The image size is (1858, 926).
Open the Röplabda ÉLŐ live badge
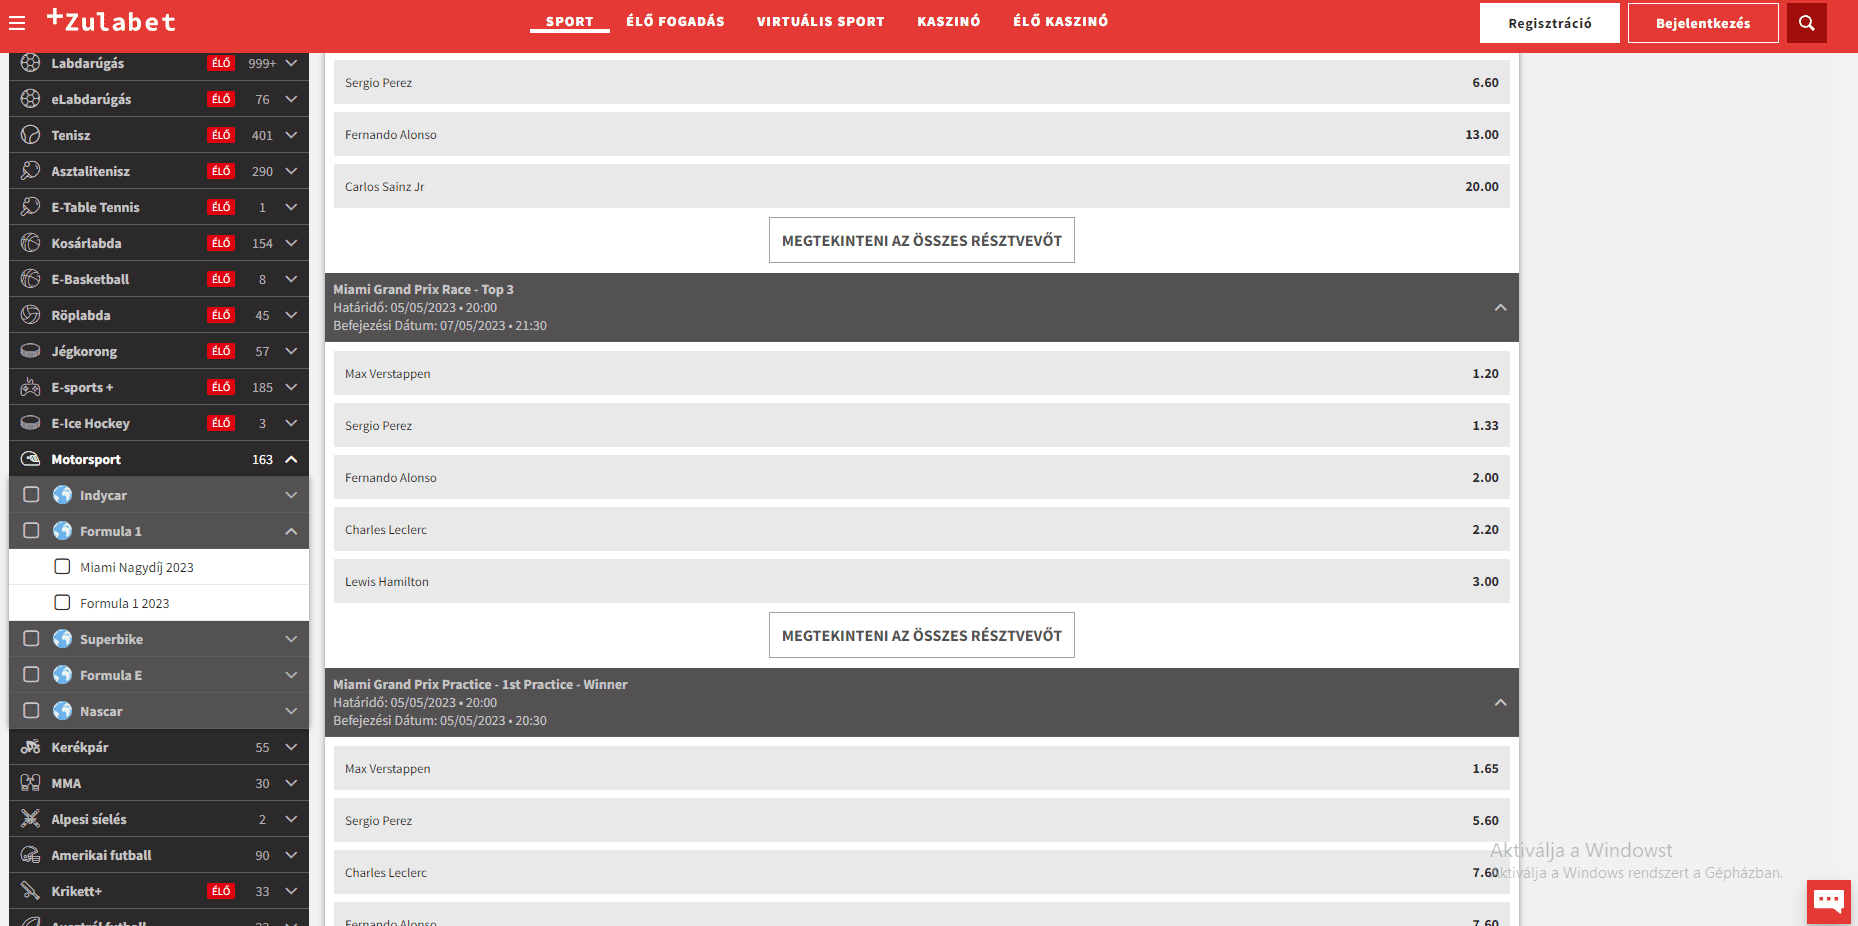pos(221,315)
